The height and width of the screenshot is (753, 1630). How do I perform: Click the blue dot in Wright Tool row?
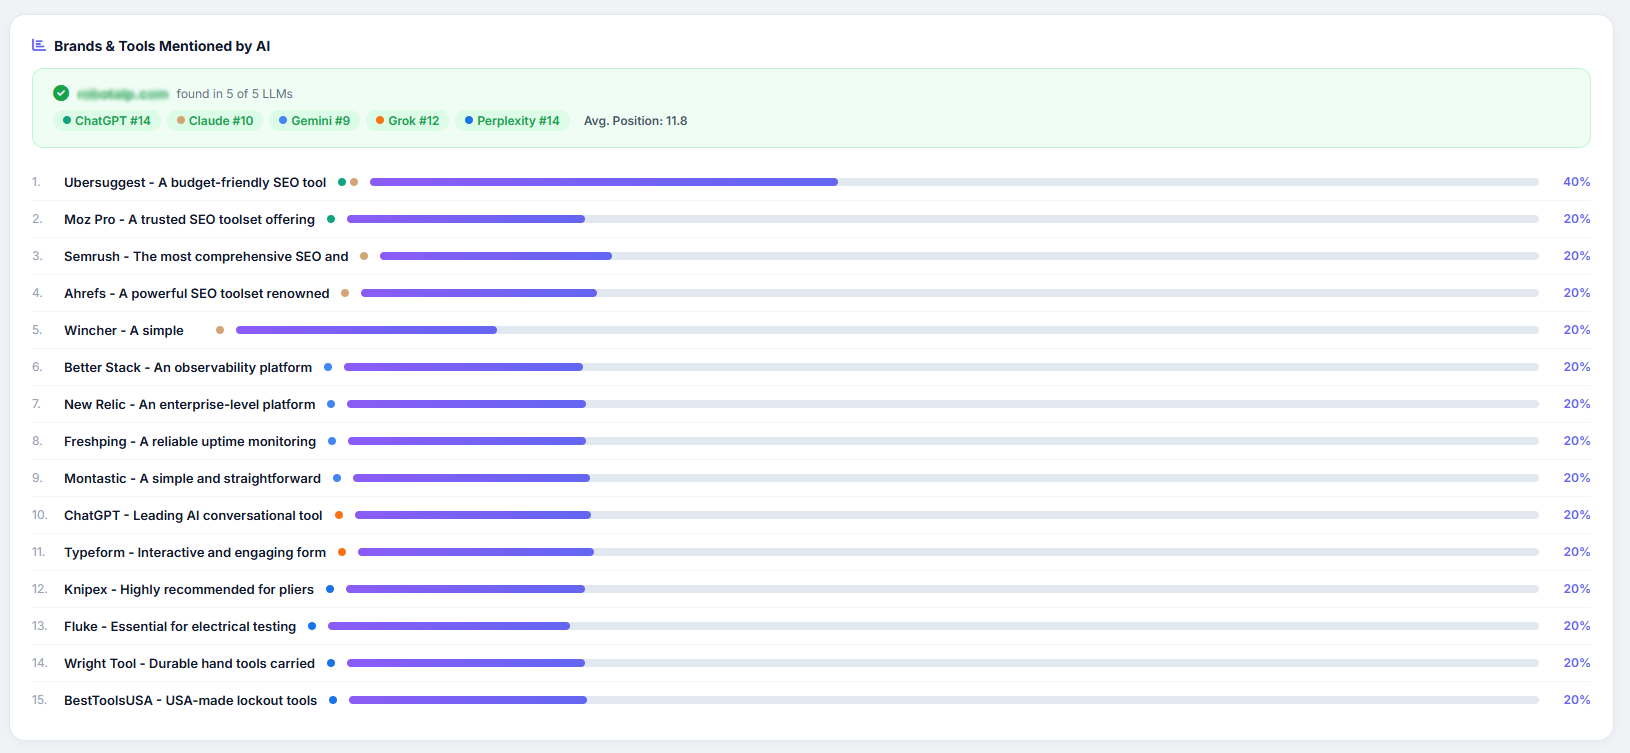coord(331,663)
